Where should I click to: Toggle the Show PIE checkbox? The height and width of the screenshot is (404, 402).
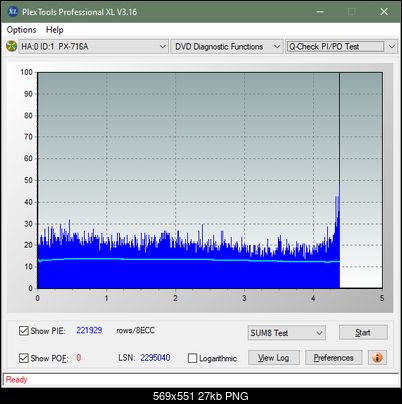[x=24, y=331]
